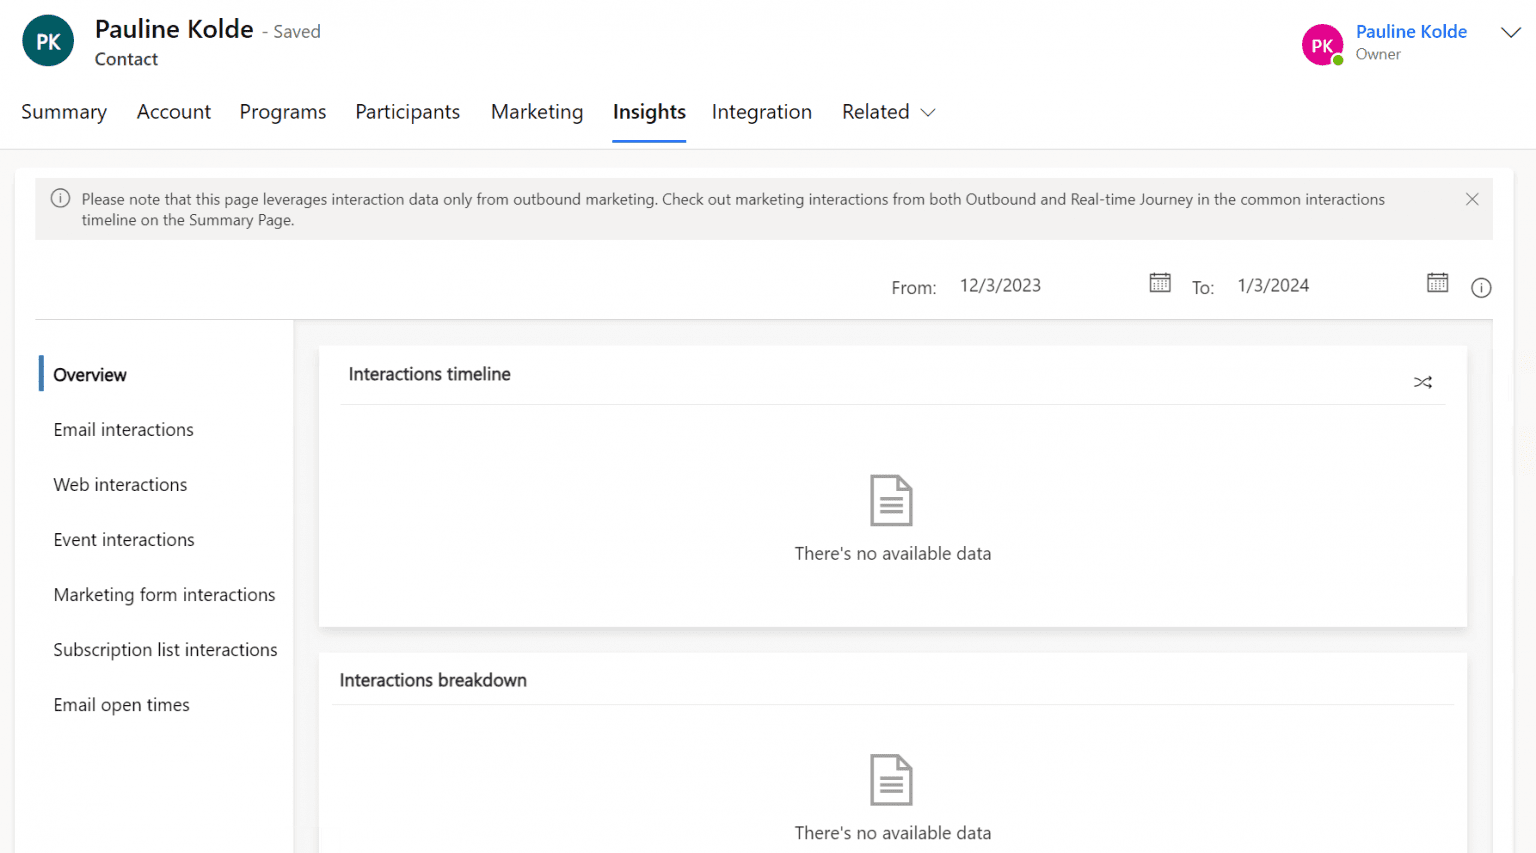The height and width of the screenshot is (853, 1536).
Task: Click the PK contact avatar at top left
Action: (x=47, y=40)
